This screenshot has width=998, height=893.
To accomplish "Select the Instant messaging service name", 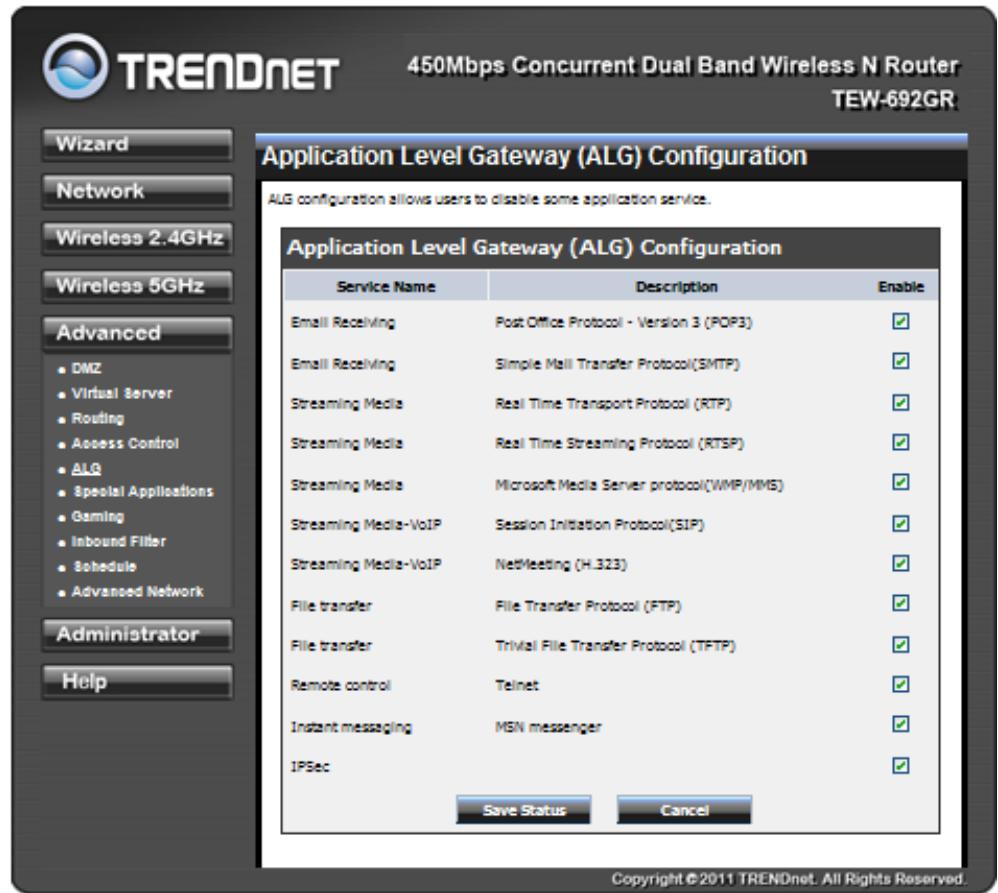I will coord(351,727).
